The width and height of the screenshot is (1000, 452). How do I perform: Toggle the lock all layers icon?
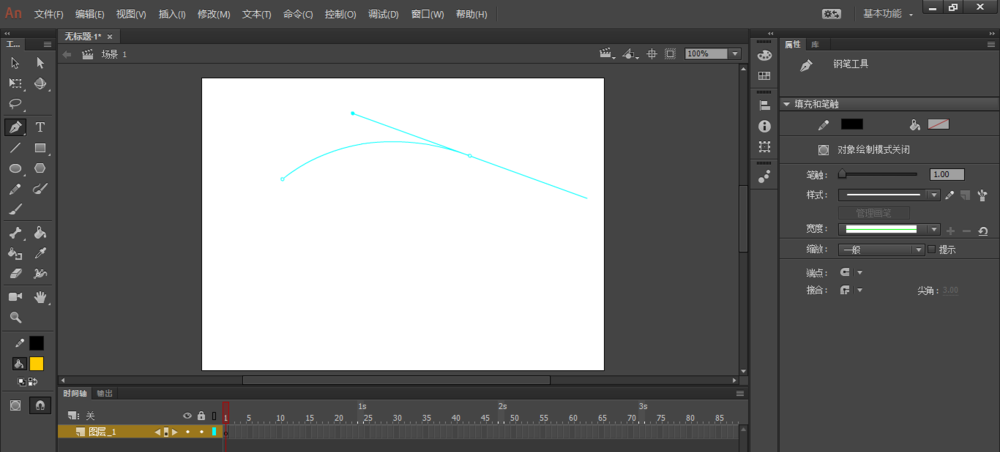click(201, 416)
